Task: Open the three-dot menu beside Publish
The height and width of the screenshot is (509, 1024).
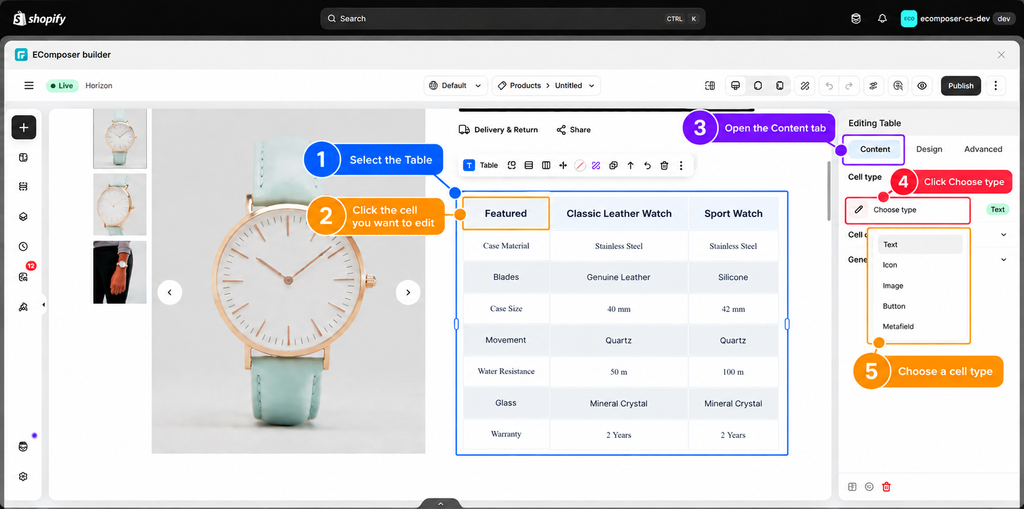Action: tap(995, 86)
